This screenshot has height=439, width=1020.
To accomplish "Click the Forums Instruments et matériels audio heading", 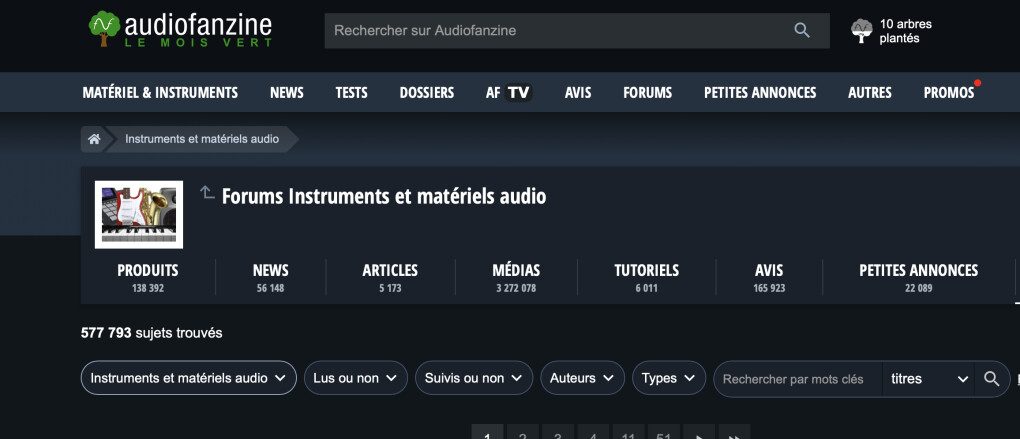I will [x=384, y=196].
